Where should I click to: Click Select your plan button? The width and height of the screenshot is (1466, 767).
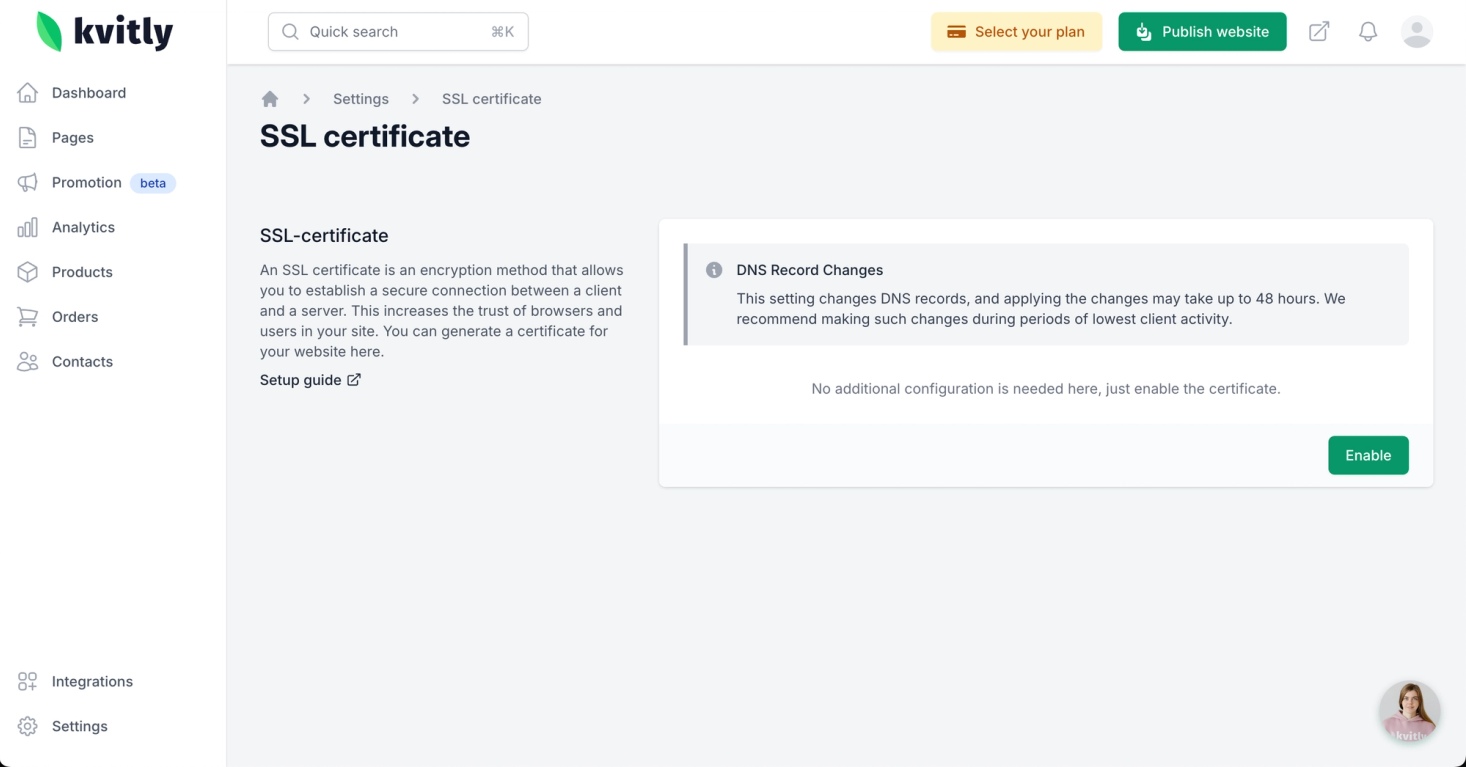[x=1016, y=32]
